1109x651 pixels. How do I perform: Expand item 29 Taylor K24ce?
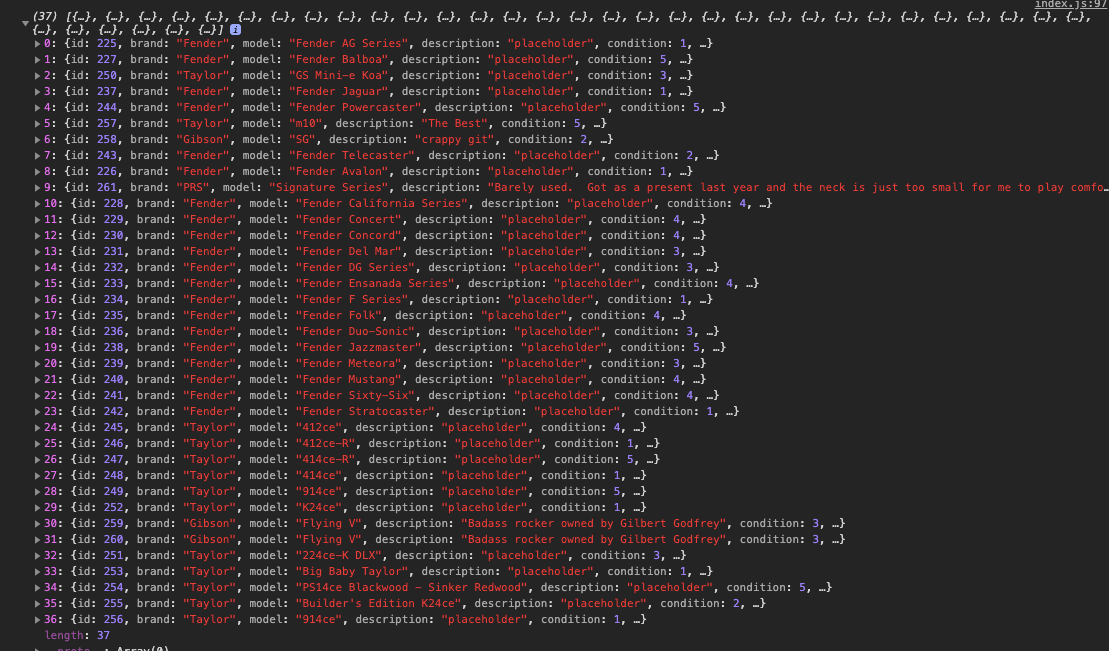pyautogui.click(x=37, y=507)
